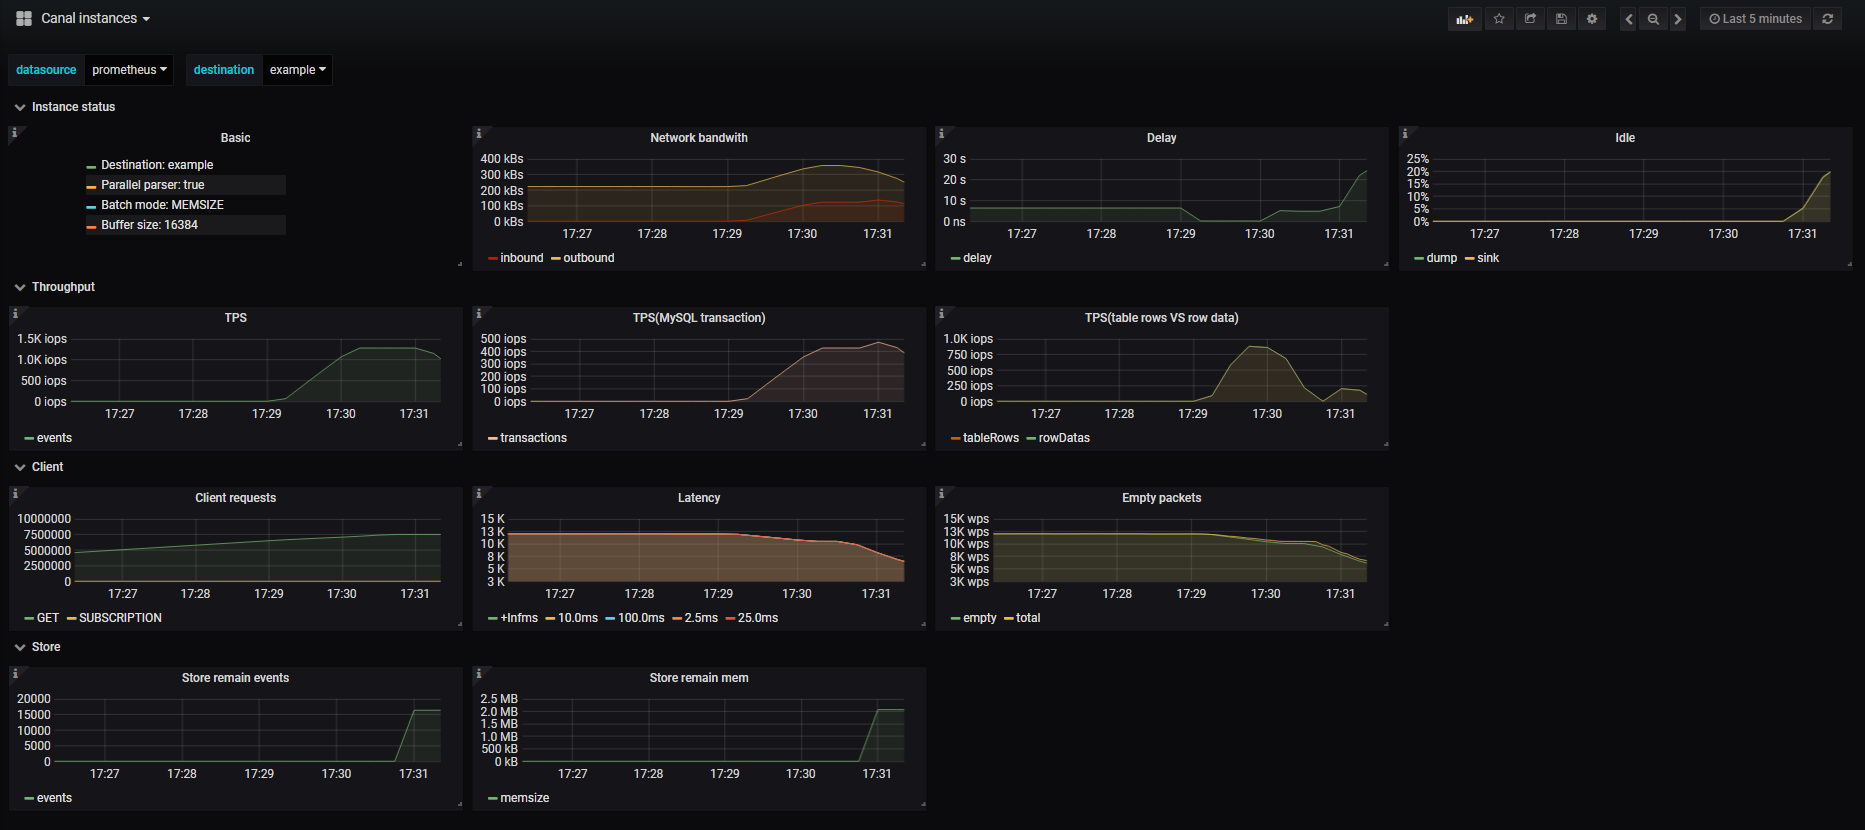
Task: Open the Network bandwith panel title menu
Action: [699, 138]
